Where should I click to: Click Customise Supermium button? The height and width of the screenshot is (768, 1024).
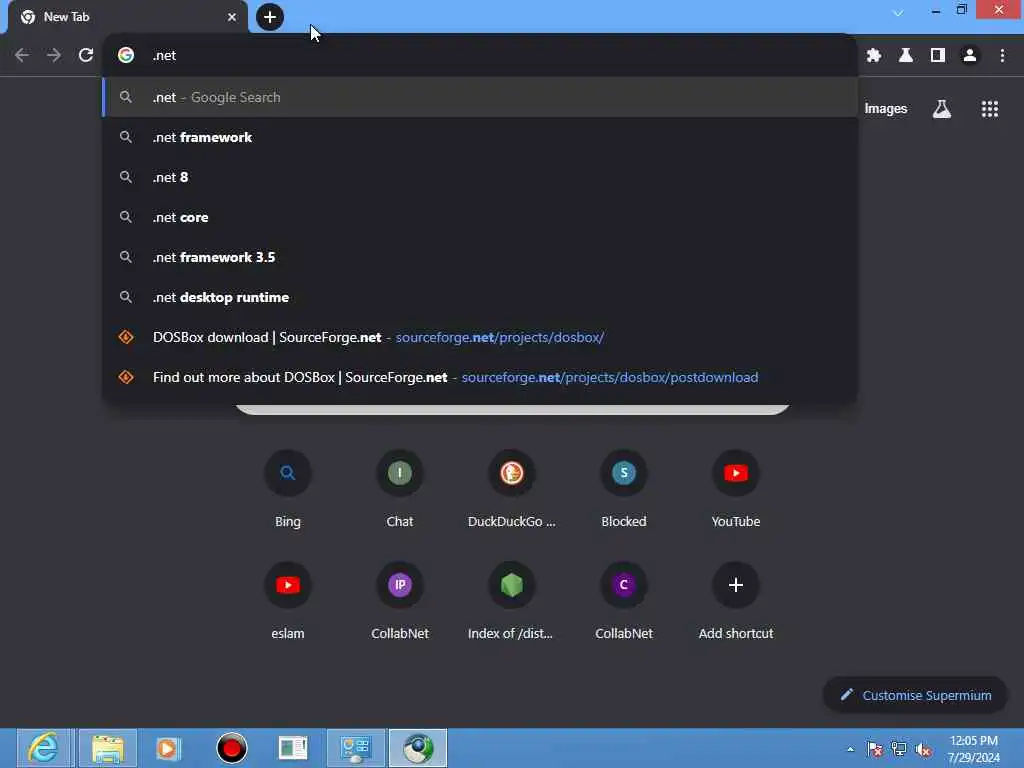coord(915,696)
